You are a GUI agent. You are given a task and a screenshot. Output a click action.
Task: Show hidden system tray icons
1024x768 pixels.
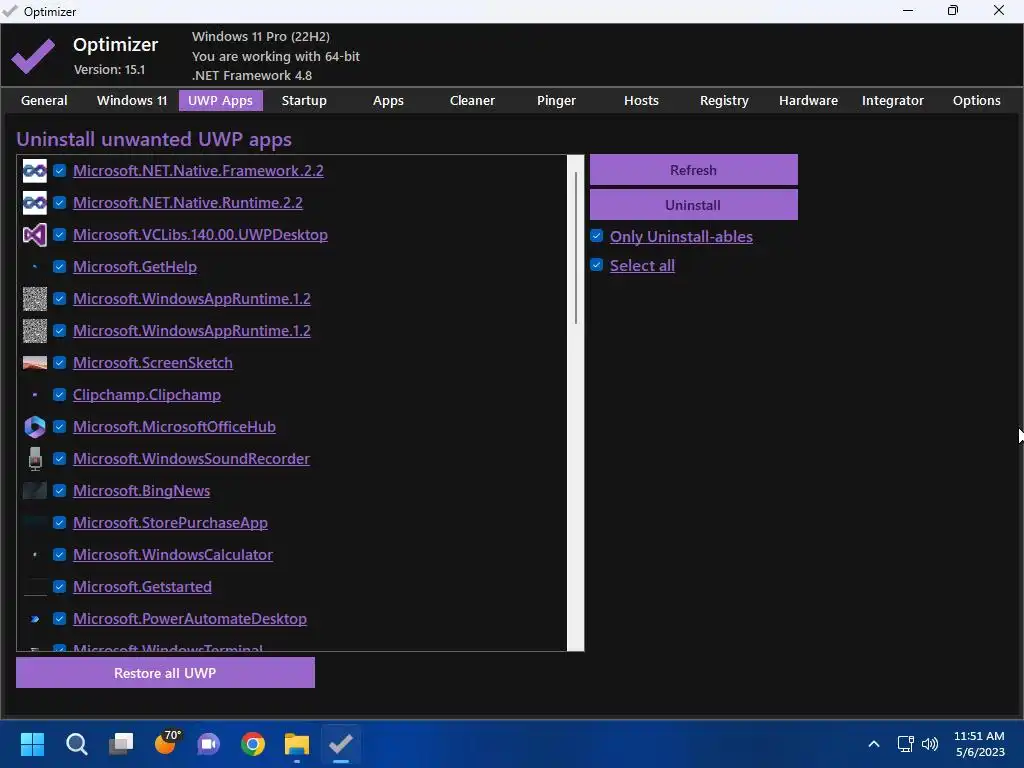(874, 744)
